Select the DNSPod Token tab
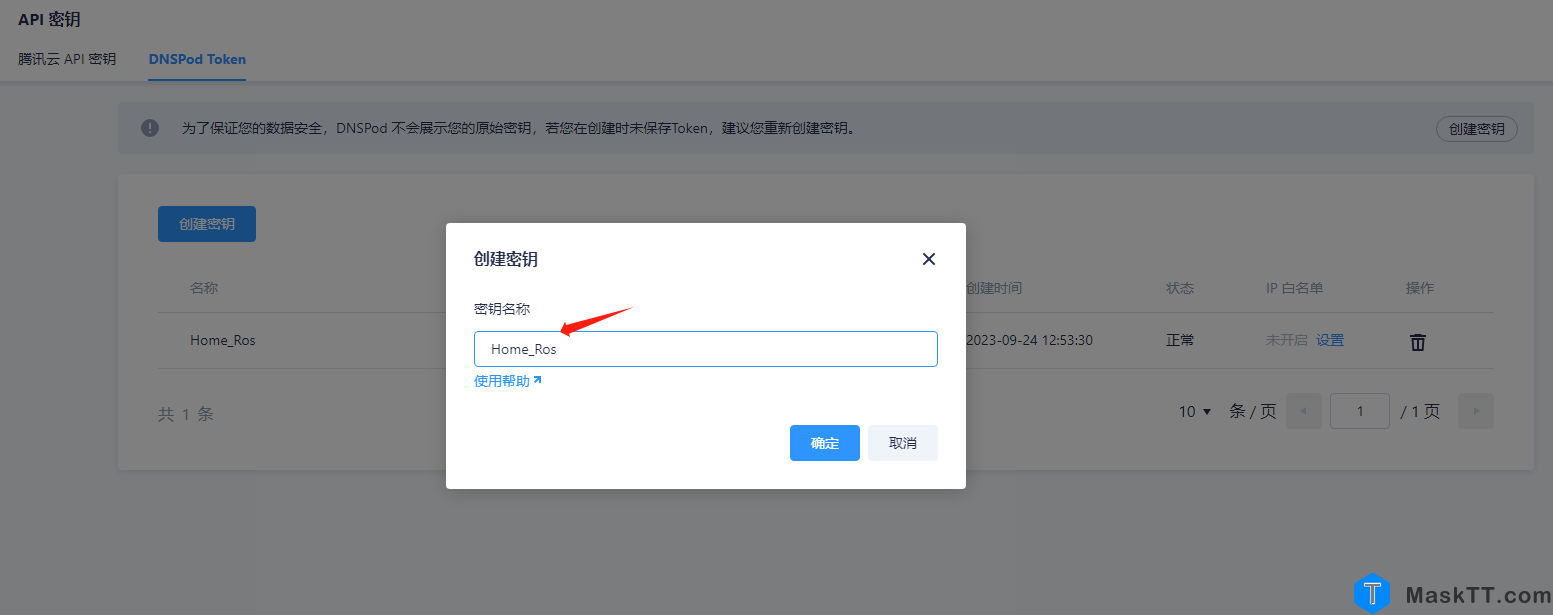This screenshot has width=1553, height=615. coord(197,59)
